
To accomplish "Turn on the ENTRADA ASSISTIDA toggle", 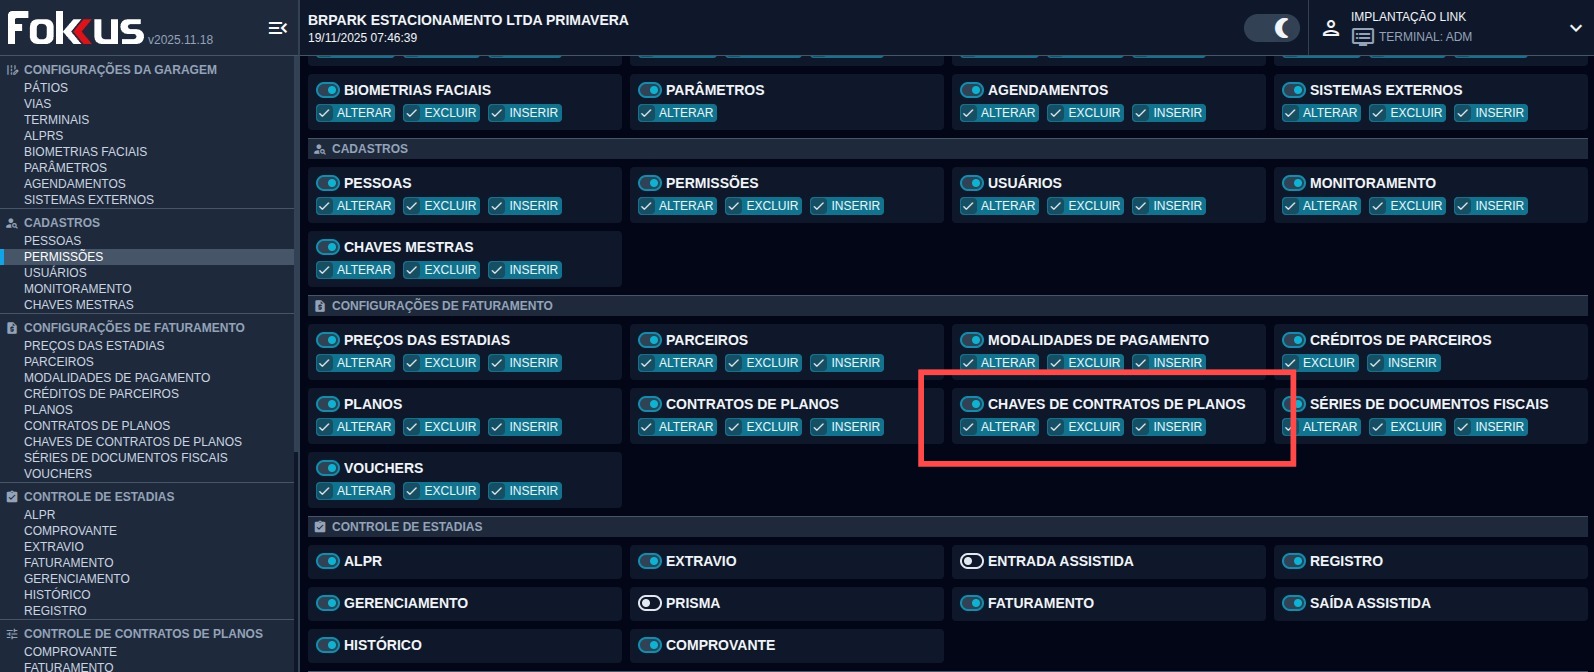I will [x=972, y=561].
